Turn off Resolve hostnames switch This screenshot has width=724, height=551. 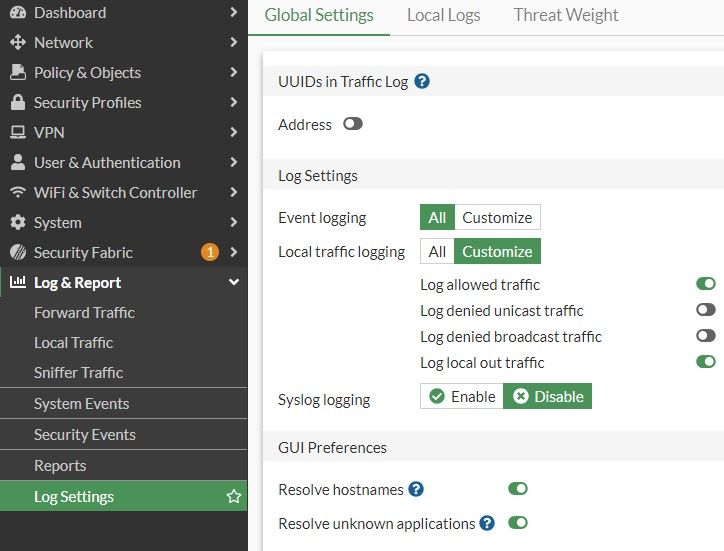pyautogui.click(x=518, y=489)
